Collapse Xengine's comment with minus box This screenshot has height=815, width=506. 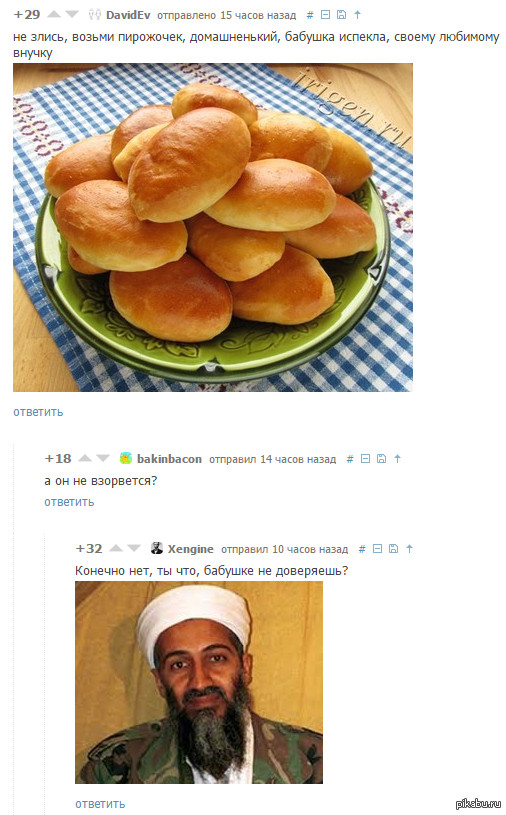pyautogui.click(x=378, y=548)
